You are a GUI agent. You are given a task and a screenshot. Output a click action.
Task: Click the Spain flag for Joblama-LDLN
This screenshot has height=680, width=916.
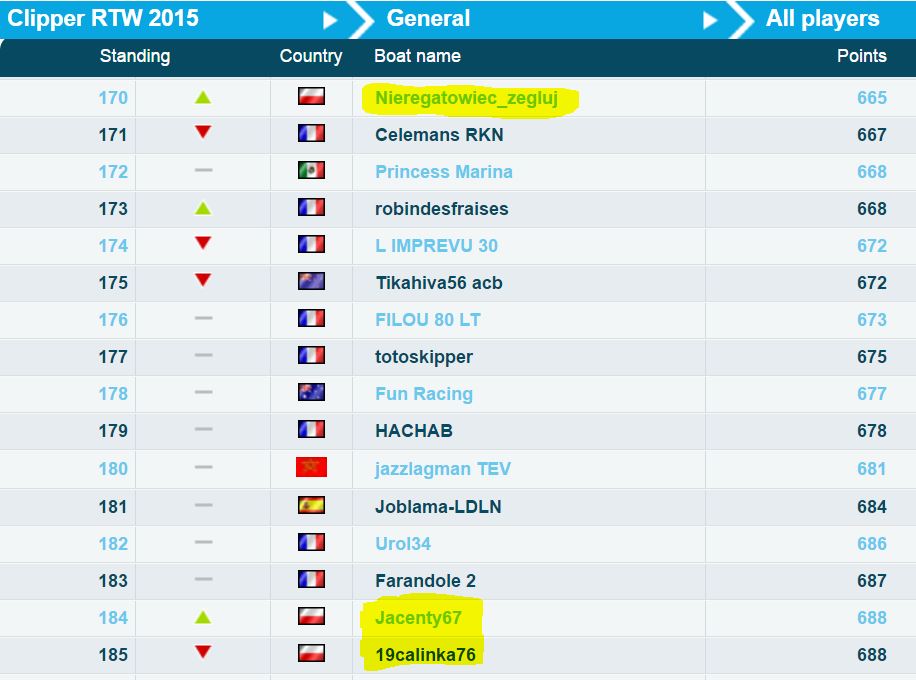coord(311,505)
